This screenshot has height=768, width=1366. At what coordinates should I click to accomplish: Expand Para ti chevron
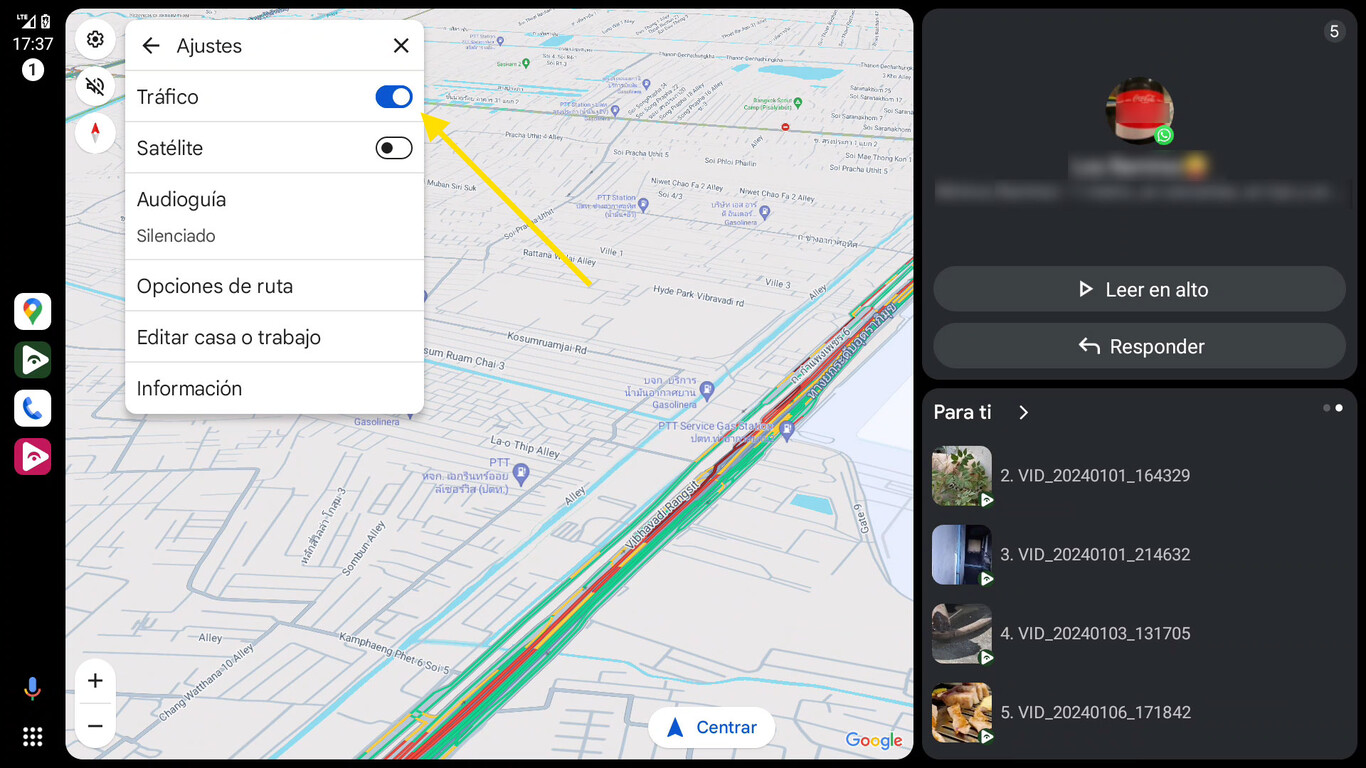1023,413
